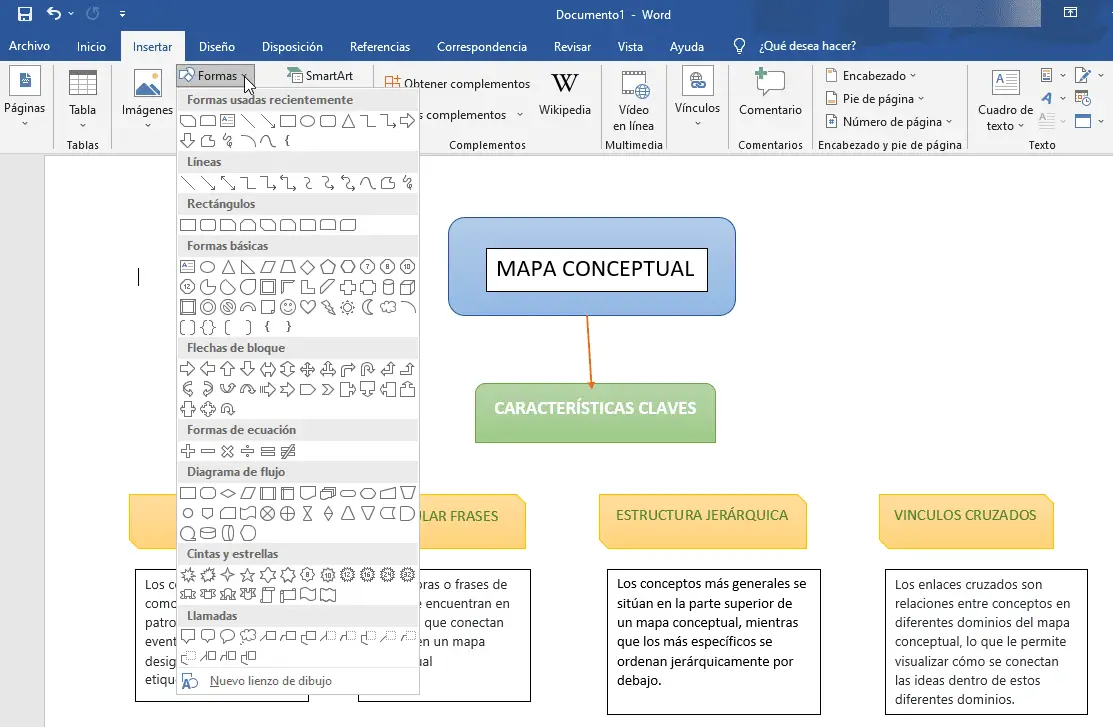This screenshot has width=1113, height=727.
Task: Pick the flowchart magnetic disk shape
Action: pos(208,533)
